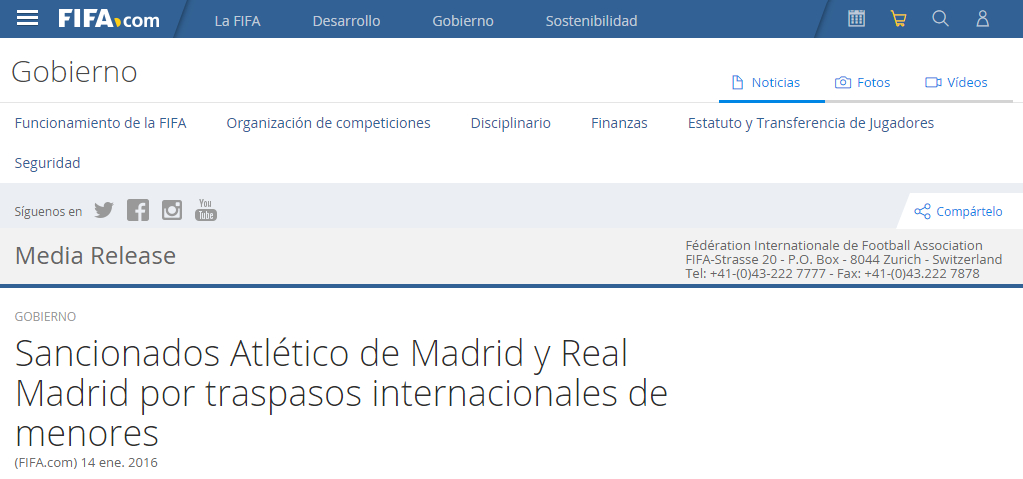Switch to the Fotos tab
The width and height of the screenshot is (1023, 479).
863,83
